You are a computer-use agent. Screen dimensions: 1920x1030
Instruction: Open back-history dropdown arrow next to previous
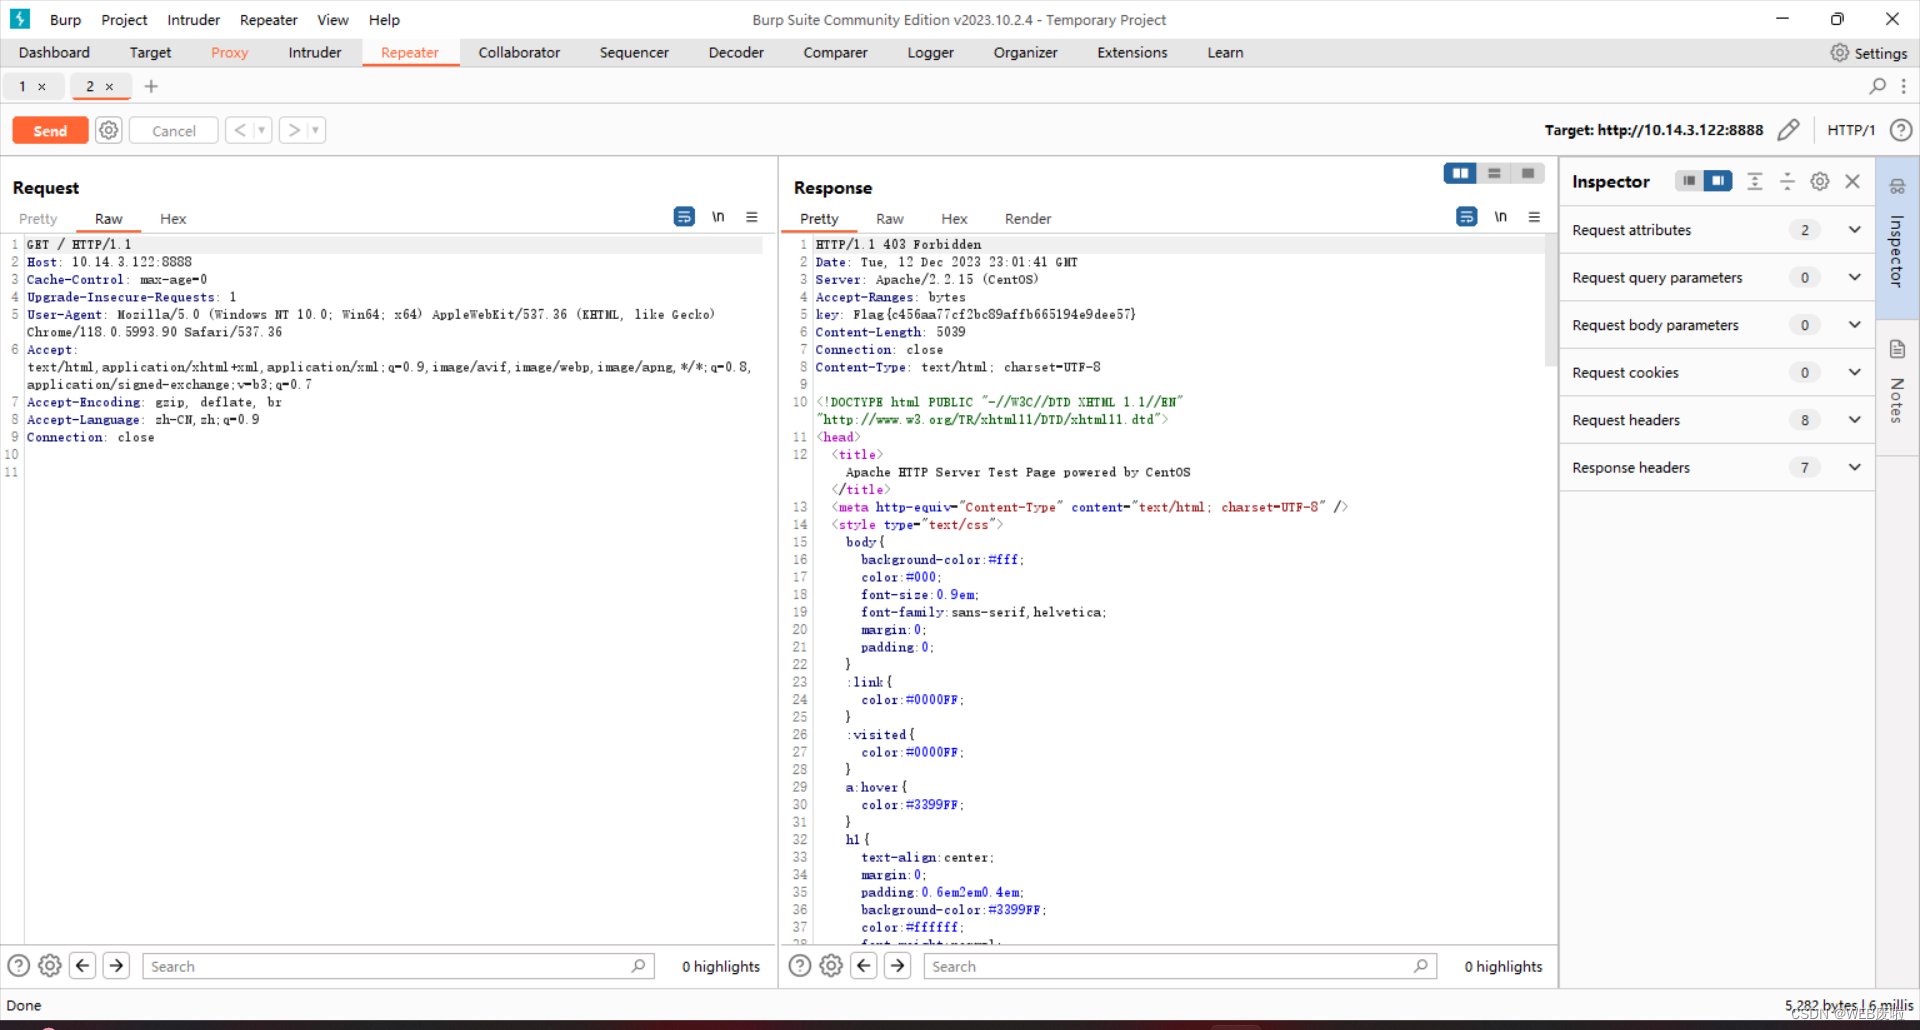(262, 130)
